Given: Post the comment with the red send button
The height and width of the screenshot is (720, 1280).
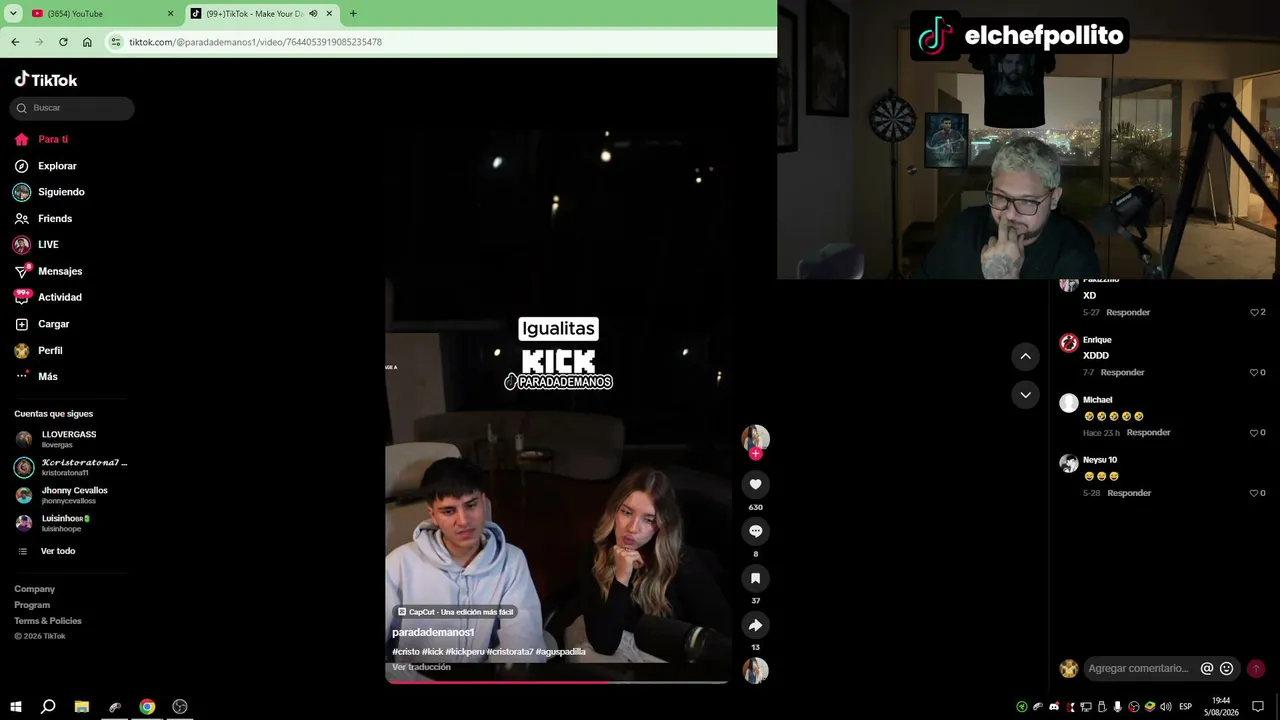Looking at the screenshot, I should point(1256,669).
